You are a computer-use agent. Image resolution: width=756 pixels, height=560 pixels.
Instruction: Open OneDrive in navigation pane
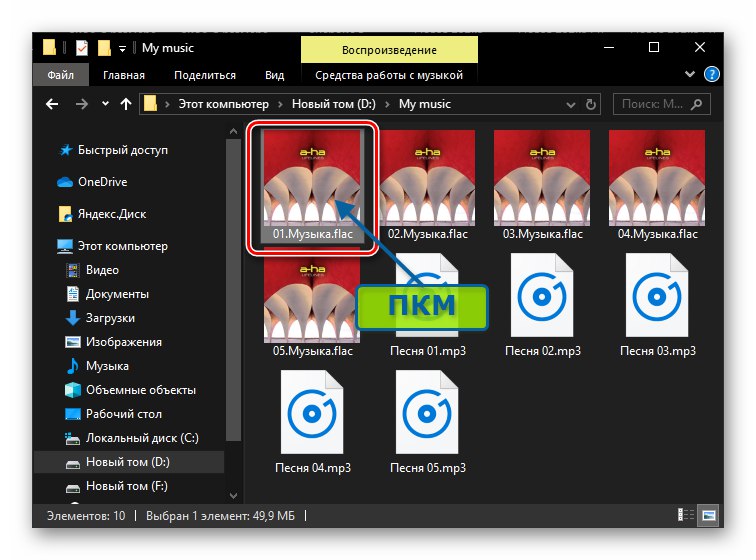tap(103, 182)
